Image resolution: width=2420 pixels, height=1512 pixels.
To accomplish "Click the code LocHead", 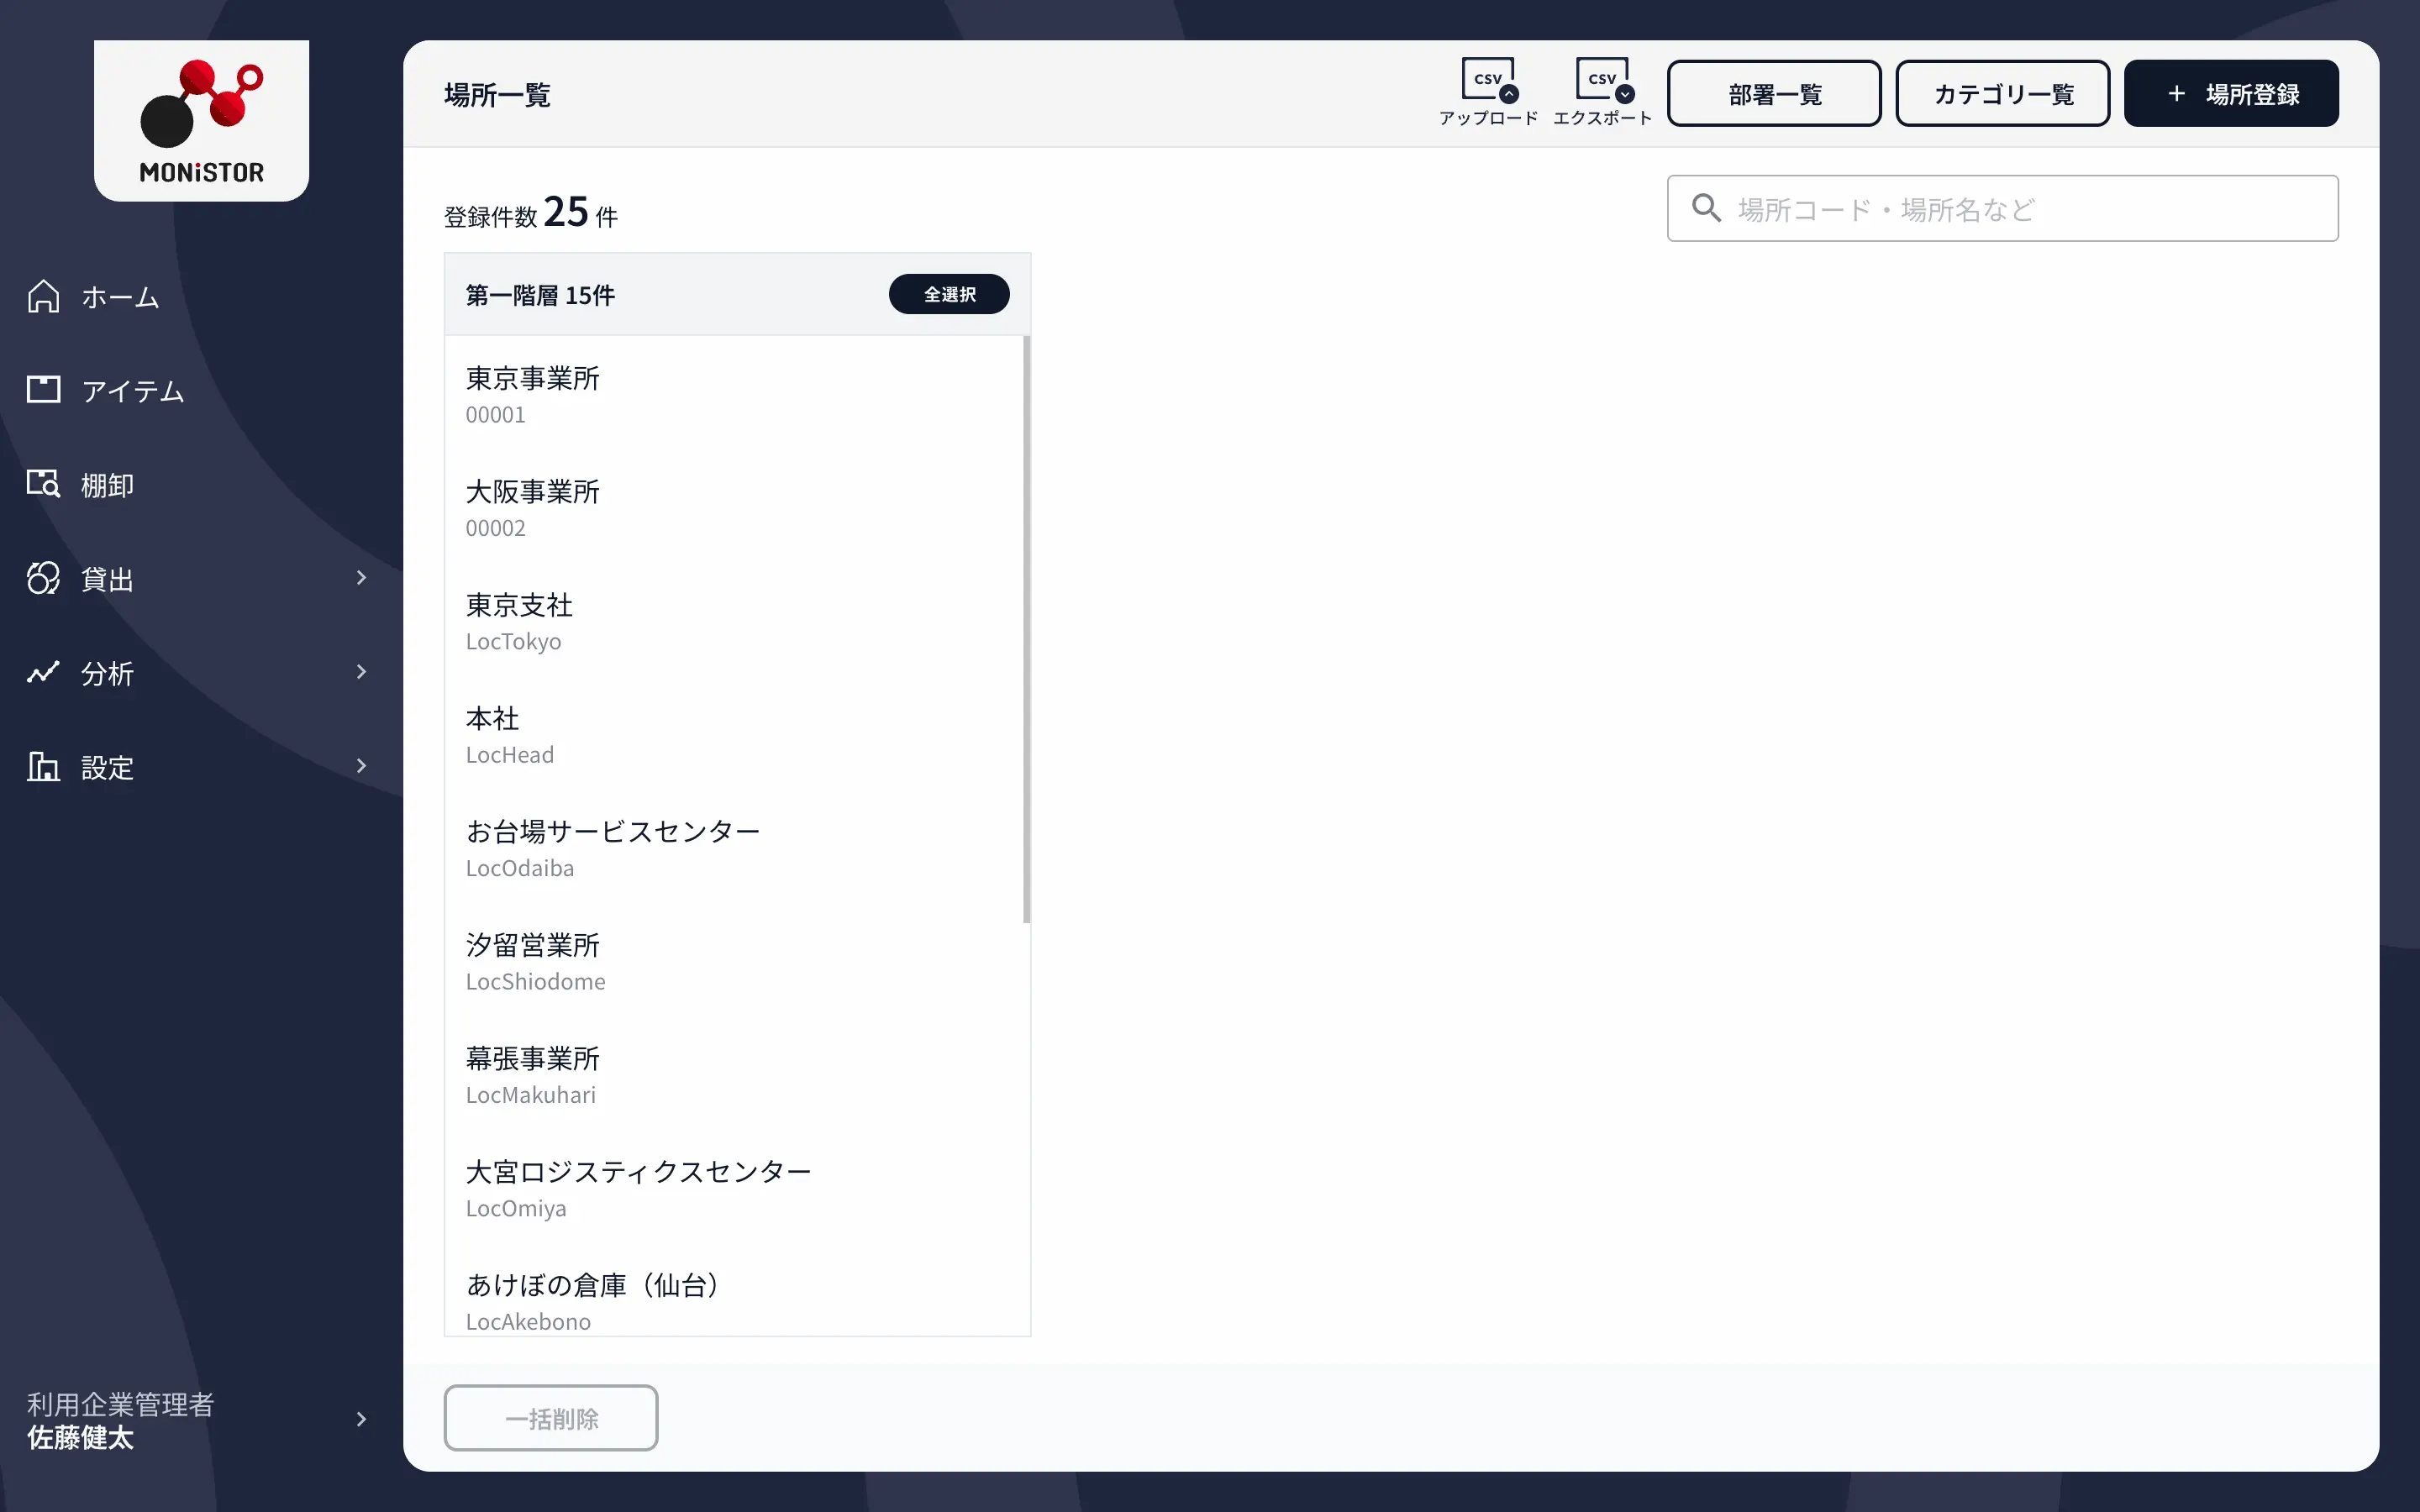I will (x=509, y=755).
